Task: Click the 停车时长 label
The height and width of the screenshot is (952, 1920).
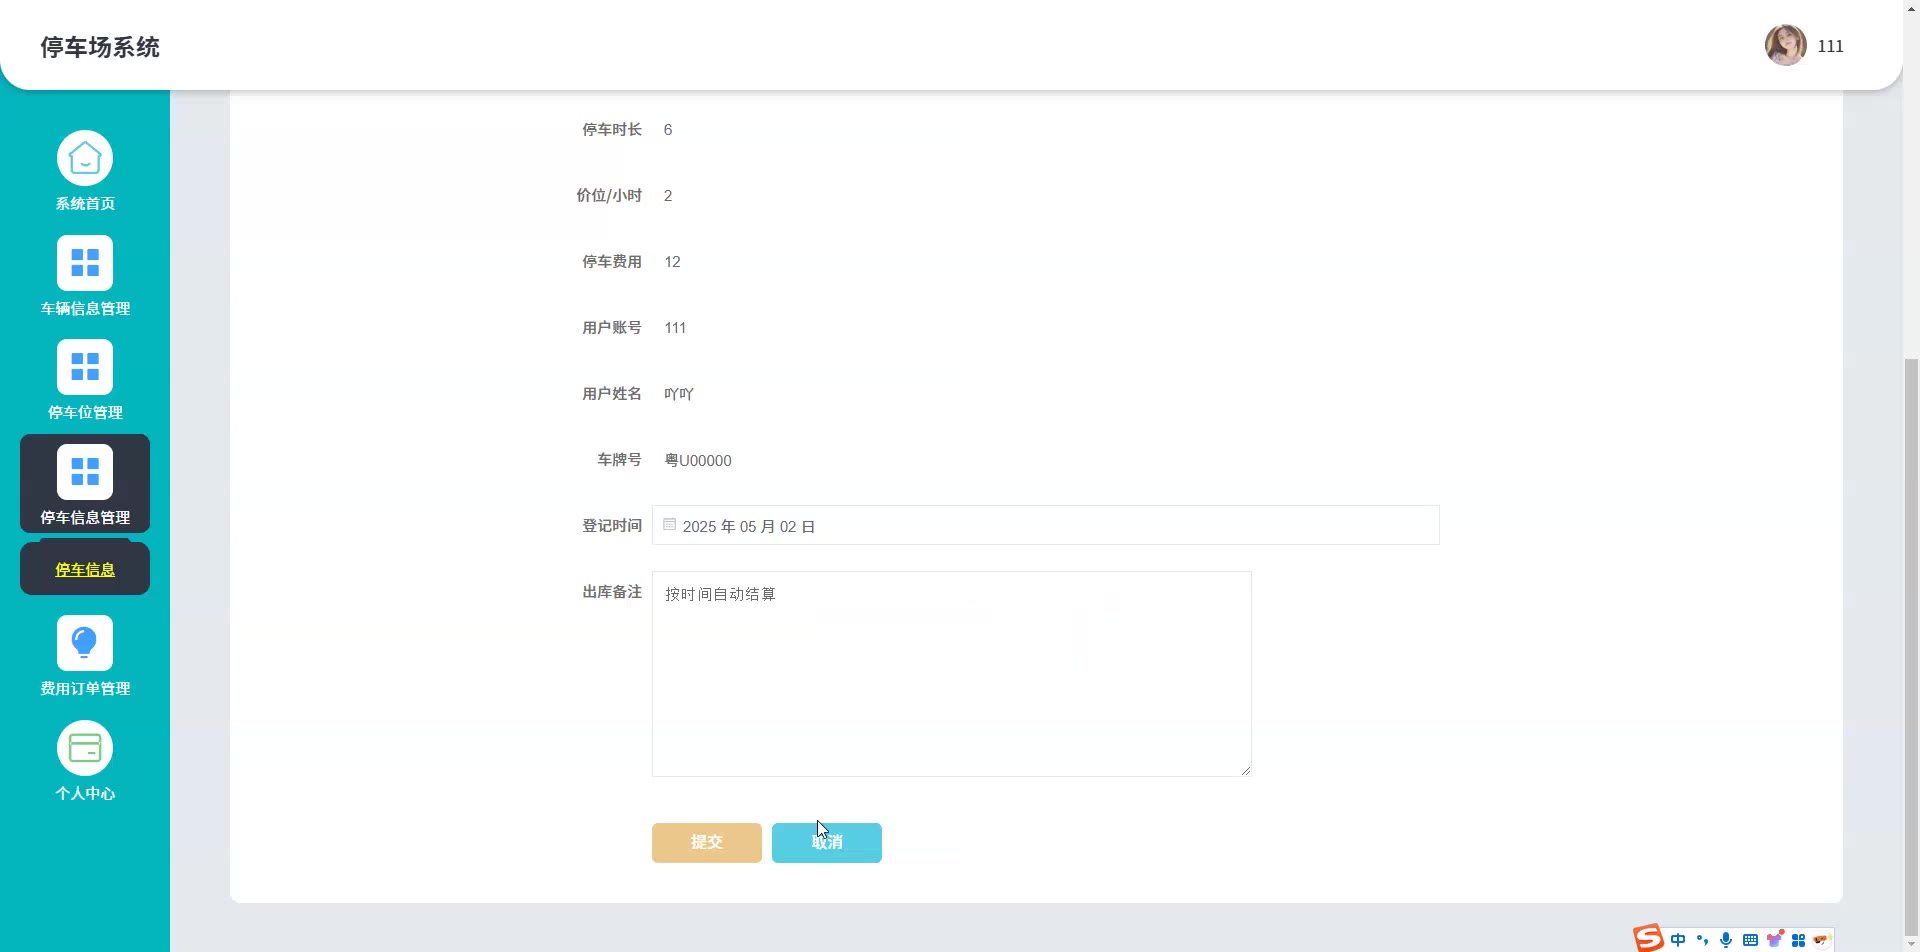Action: tap(612, 130)
